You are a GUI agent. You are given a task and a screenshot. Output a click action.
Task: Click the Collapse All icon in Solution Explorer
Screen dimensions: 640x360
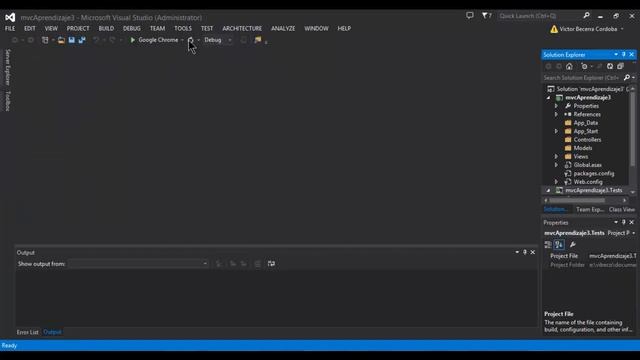tap(620, 66)
